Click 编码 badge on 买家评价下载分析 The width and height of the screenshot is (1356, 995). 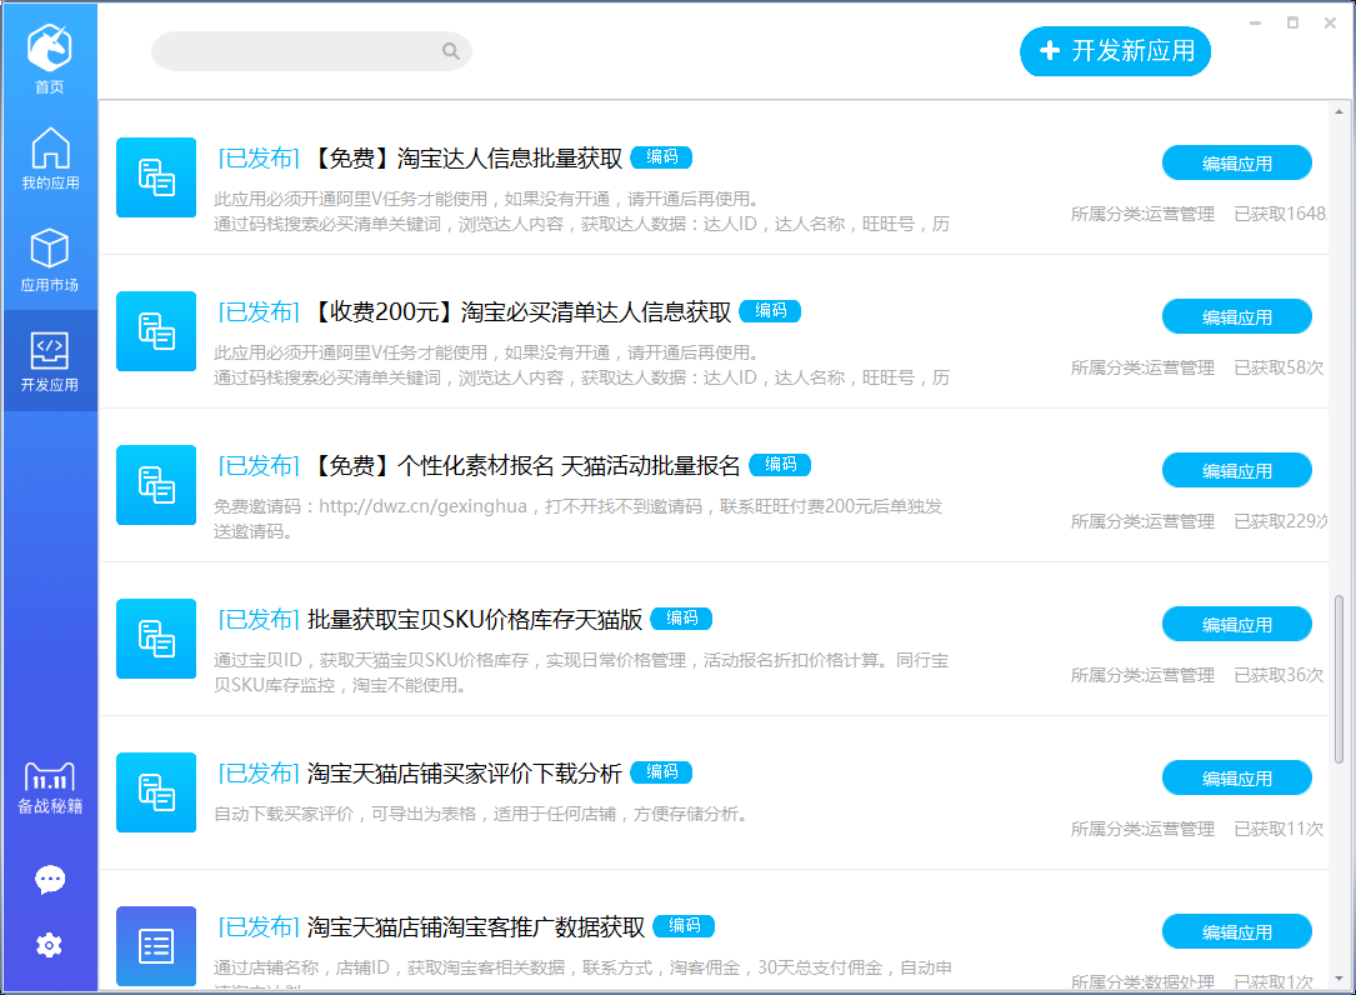click(662, 772)
